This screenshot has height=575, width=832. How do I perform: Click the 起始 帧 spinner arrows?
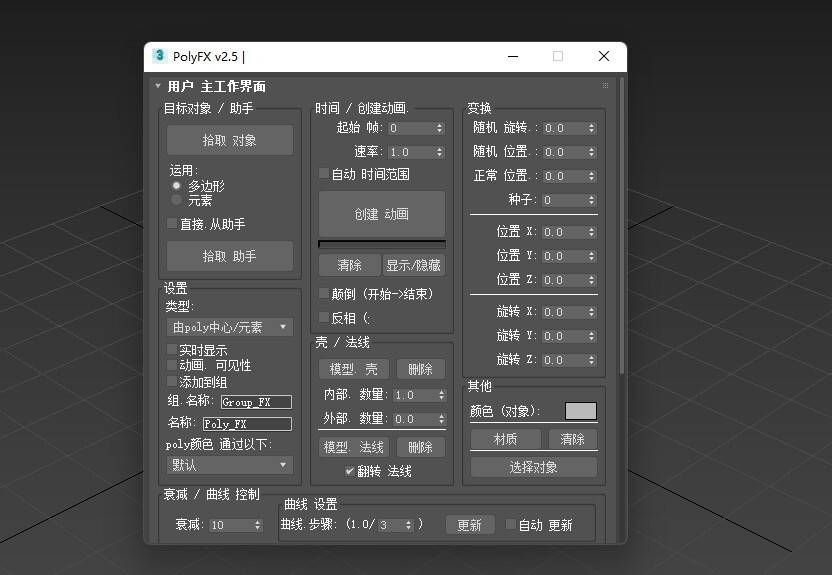pyautogui.click(x=439, y=128)
